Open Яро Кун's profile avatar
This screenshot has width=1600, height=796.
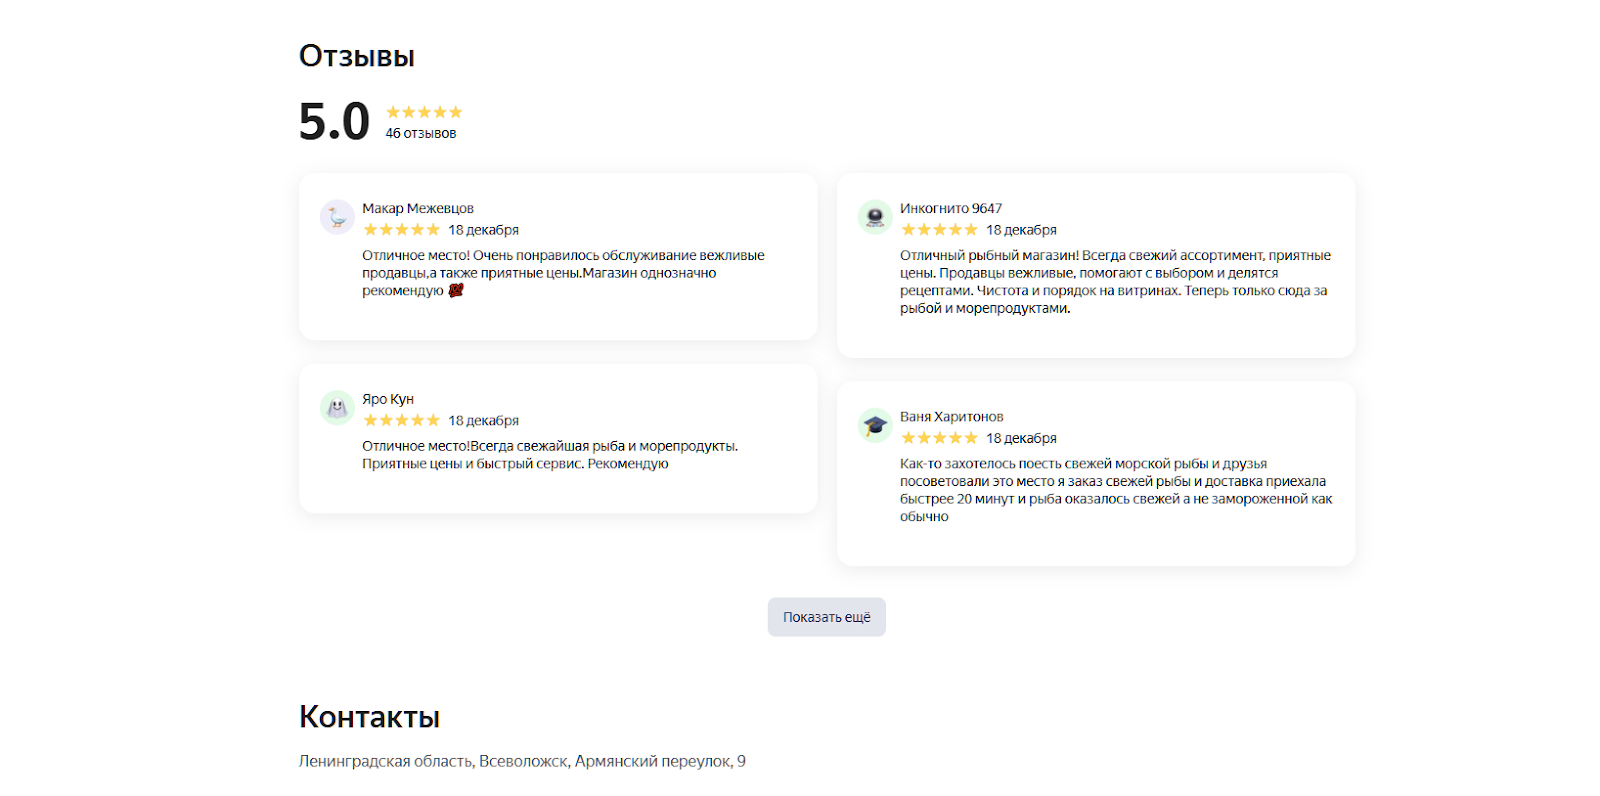point(337,407)
